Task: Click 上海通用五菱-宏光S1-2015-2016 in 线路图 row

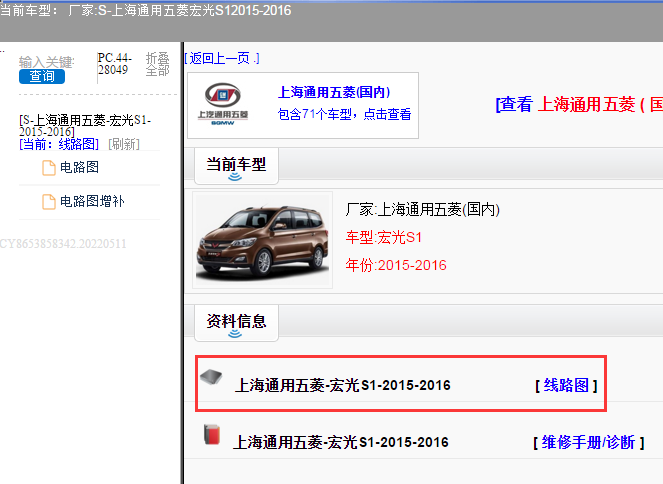Action: click(342, 385)
